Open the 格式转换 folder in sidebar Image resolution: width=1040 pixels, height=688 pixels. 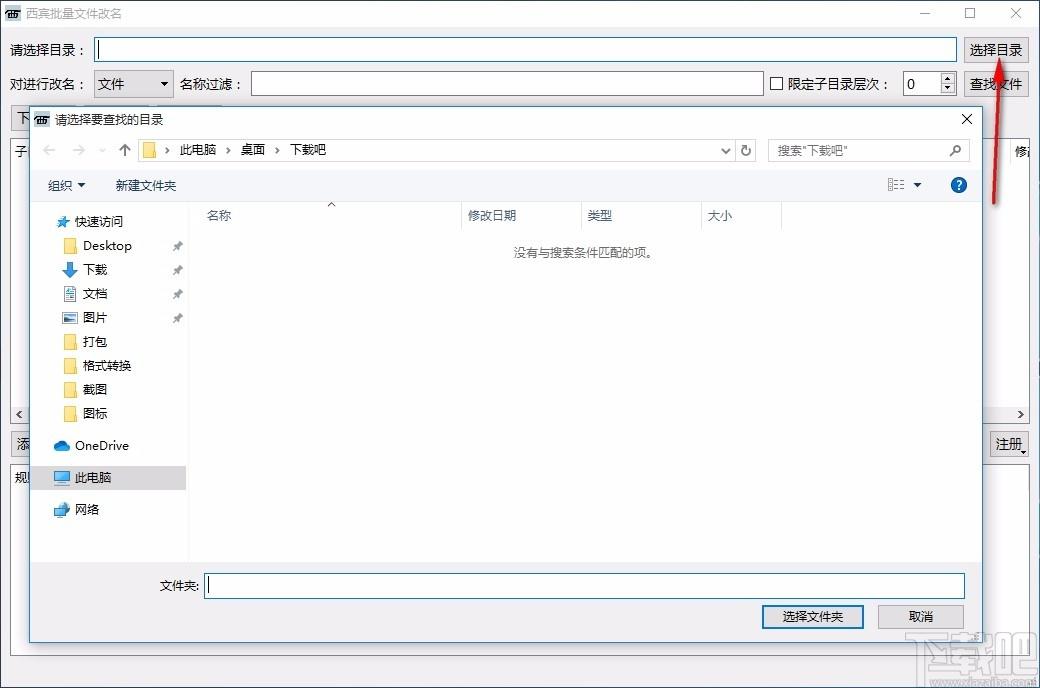[107, 366]
